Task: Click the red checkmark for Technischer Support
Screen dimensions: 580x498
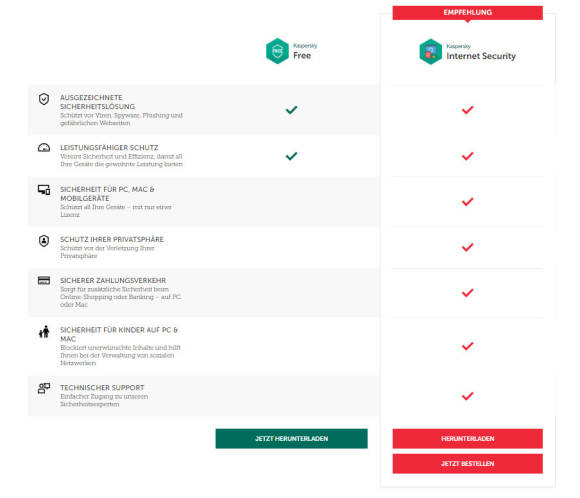Action: click(x=468, y=396)
